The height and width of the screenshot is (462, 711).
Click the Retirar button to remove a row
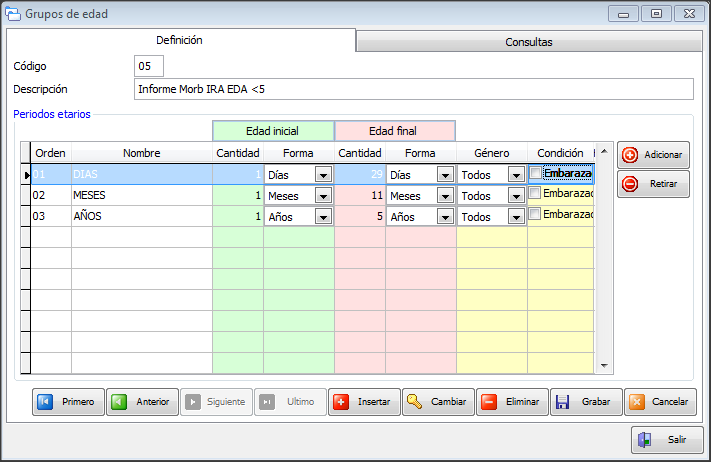pos(653,184)
